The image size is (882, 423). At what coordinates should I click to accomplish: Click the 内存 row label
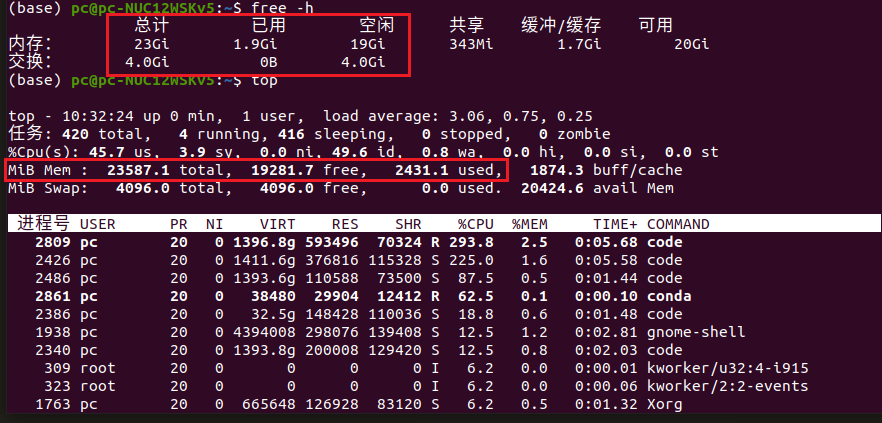29,44
